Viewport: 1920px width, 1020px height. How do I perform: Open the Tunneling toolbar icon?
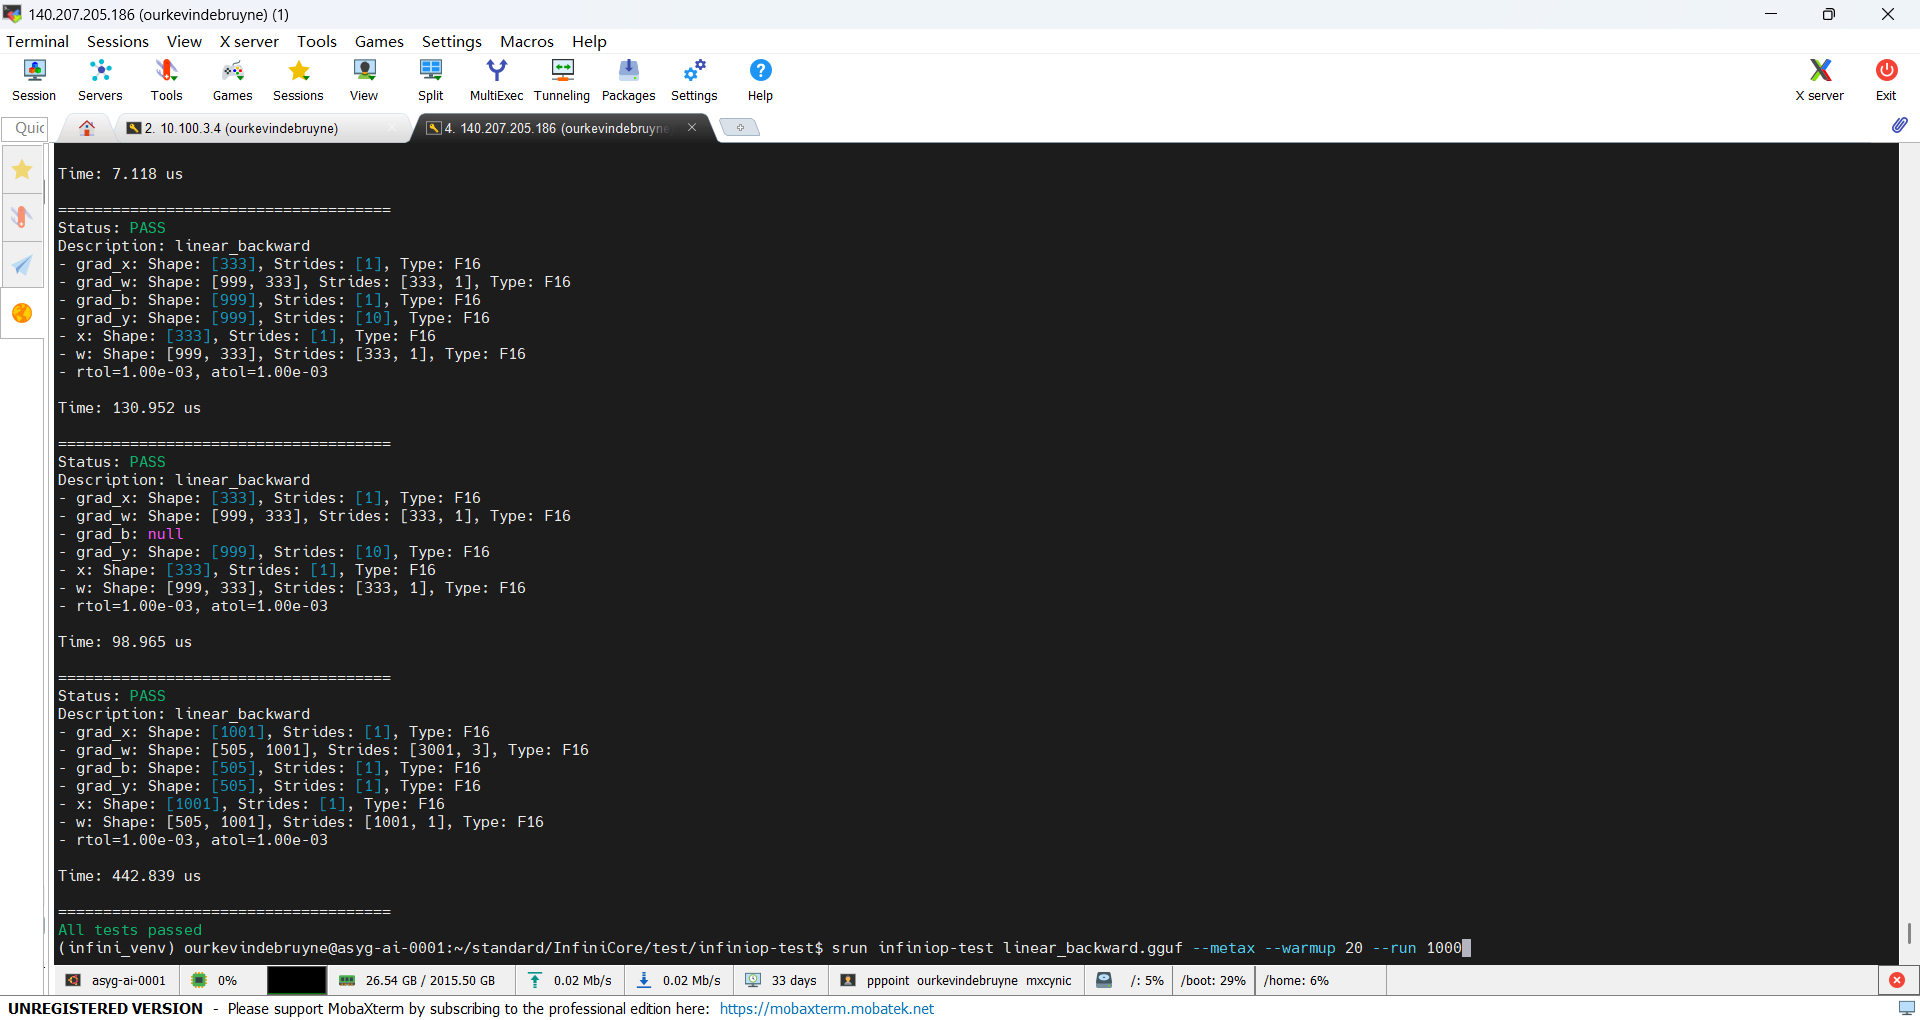point(562,80)
